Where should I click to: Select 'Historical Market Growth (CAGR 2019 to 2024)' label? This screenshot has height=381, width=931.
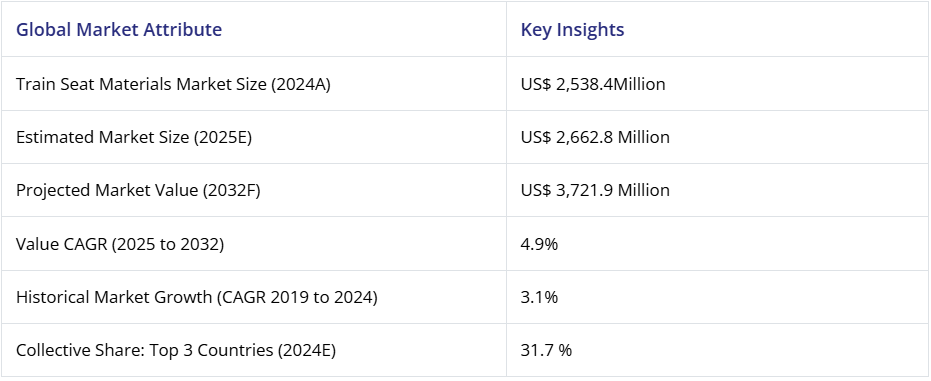(197, 297)
